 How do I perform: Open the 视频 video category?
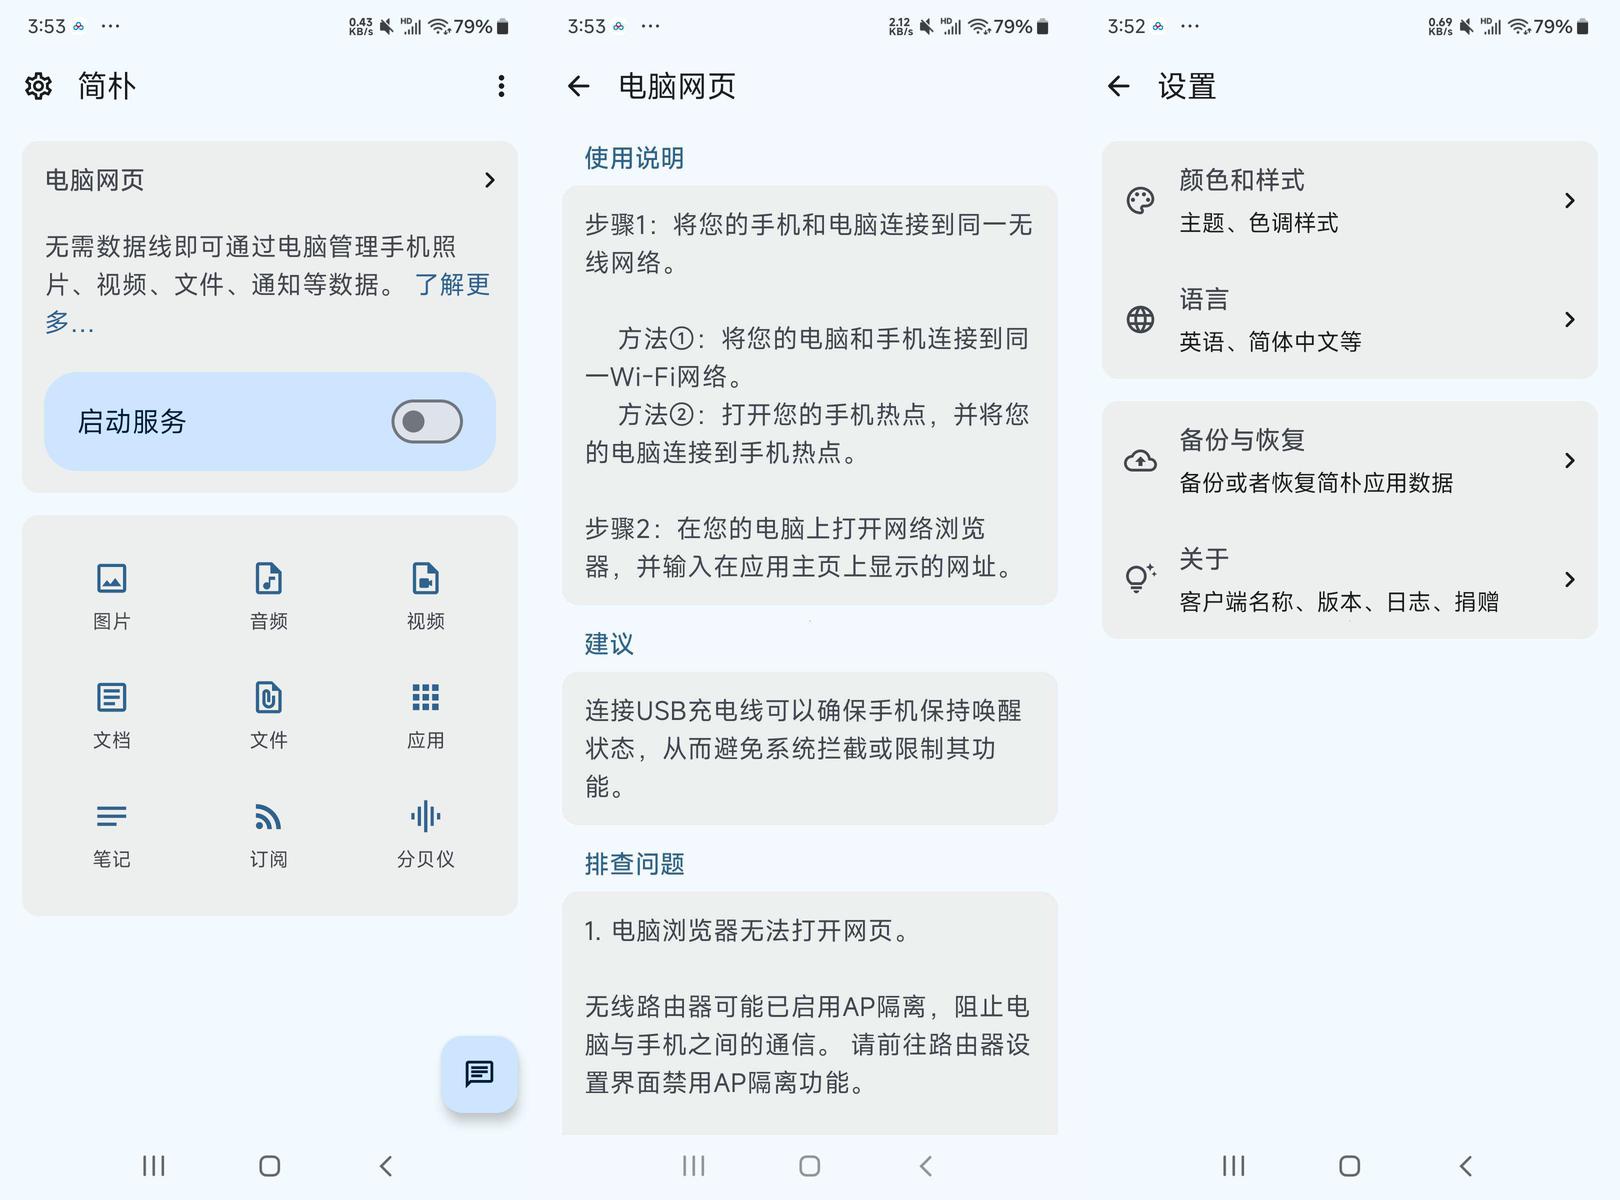tap(425, 596)
